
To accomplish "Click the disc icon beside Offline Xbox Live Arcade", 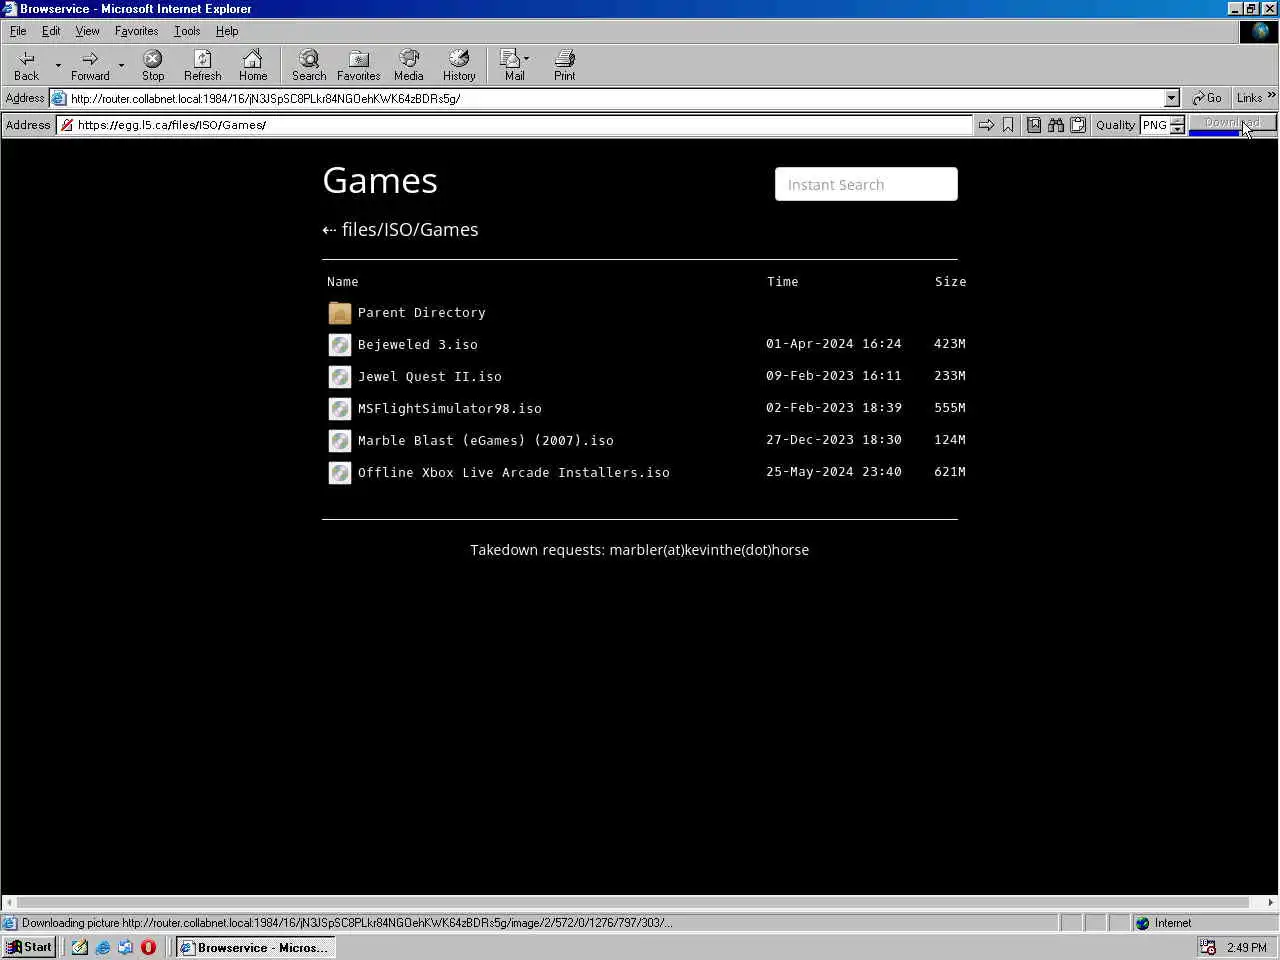I will [340, 473].
